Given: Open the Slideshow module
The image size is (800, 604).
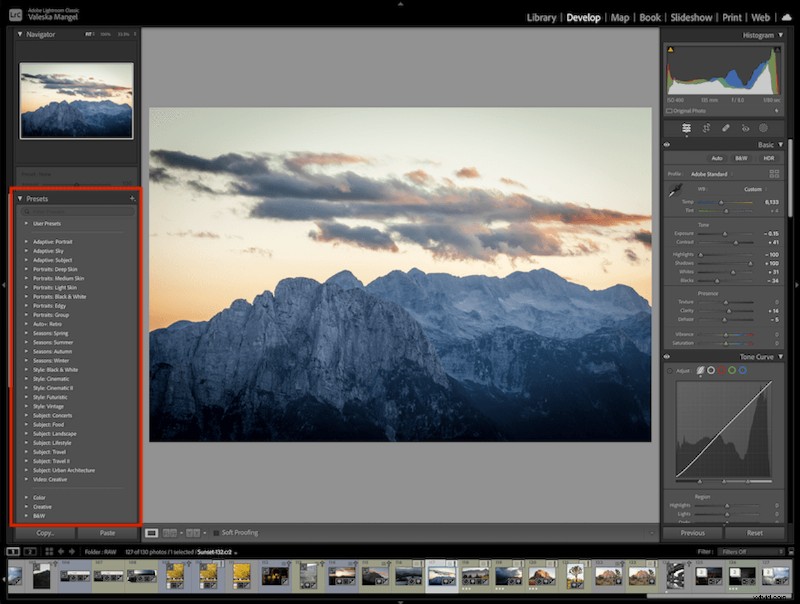Looking at the screenshot, I should click(691, 17).
